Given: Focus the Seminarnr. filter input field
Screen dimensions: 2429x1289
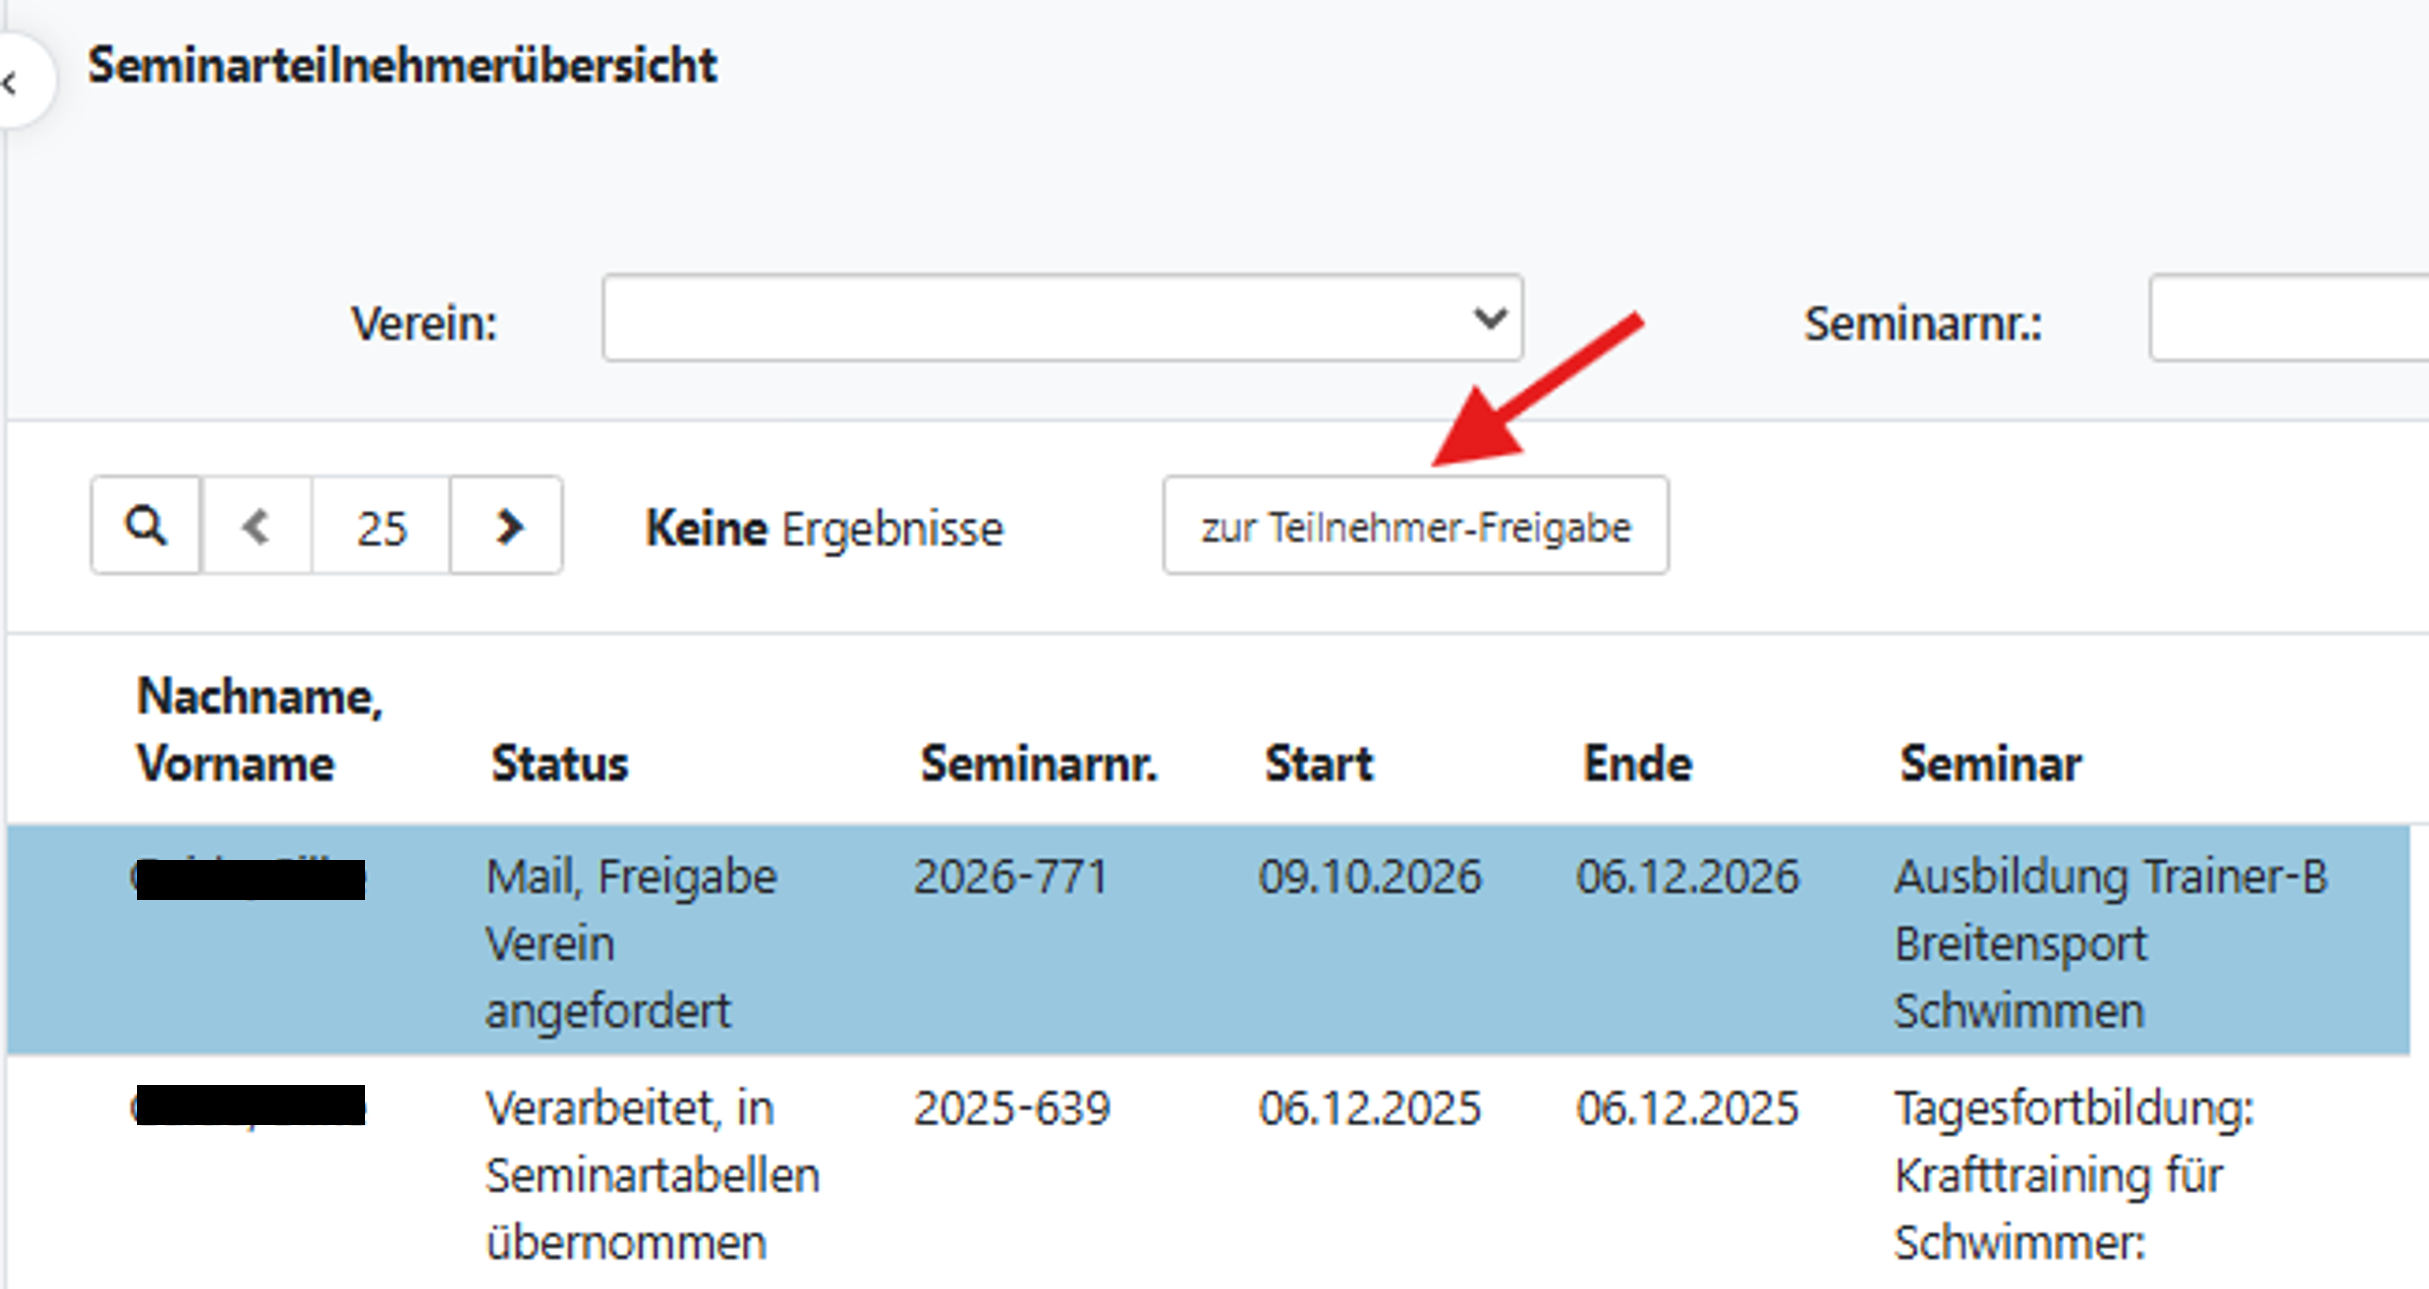Looking at the screenshot, I should [x=2290, y=318].
